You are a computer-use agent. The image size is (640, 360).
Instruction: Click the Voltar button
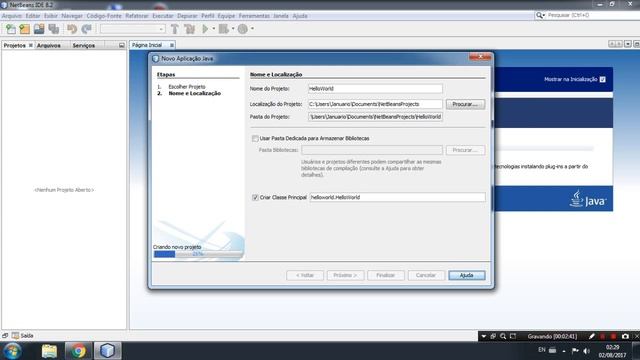[x=304, y=276]
